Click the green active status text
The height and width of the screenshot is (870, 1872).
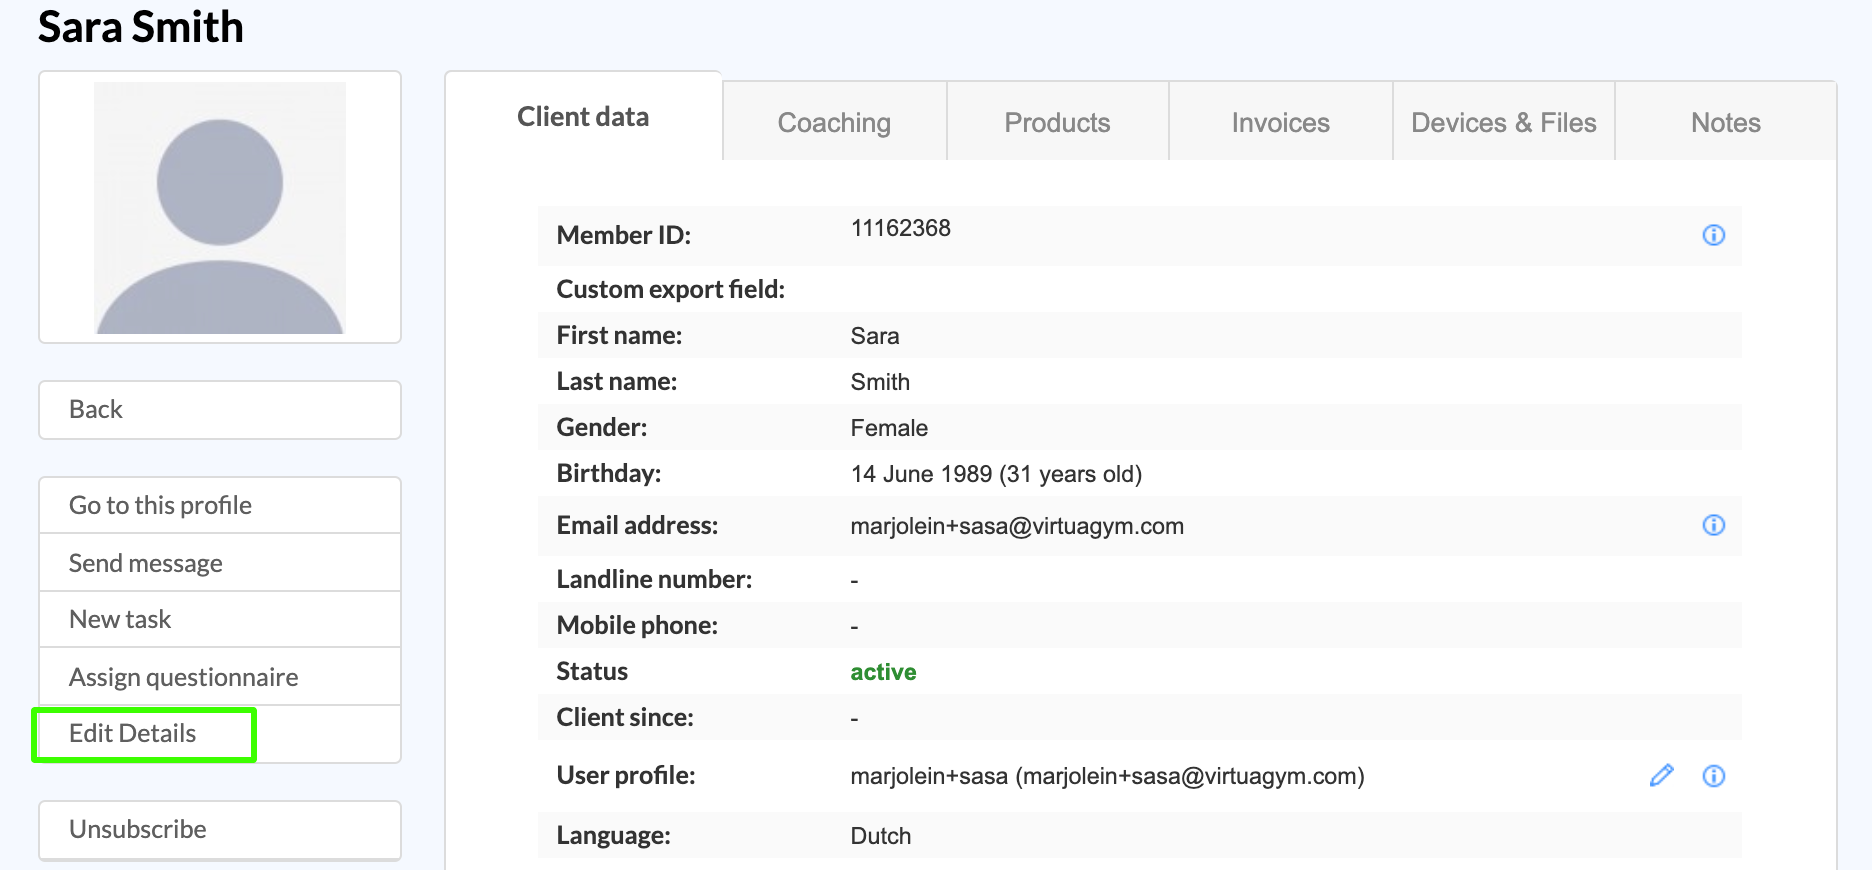click(x=883, y=672)
